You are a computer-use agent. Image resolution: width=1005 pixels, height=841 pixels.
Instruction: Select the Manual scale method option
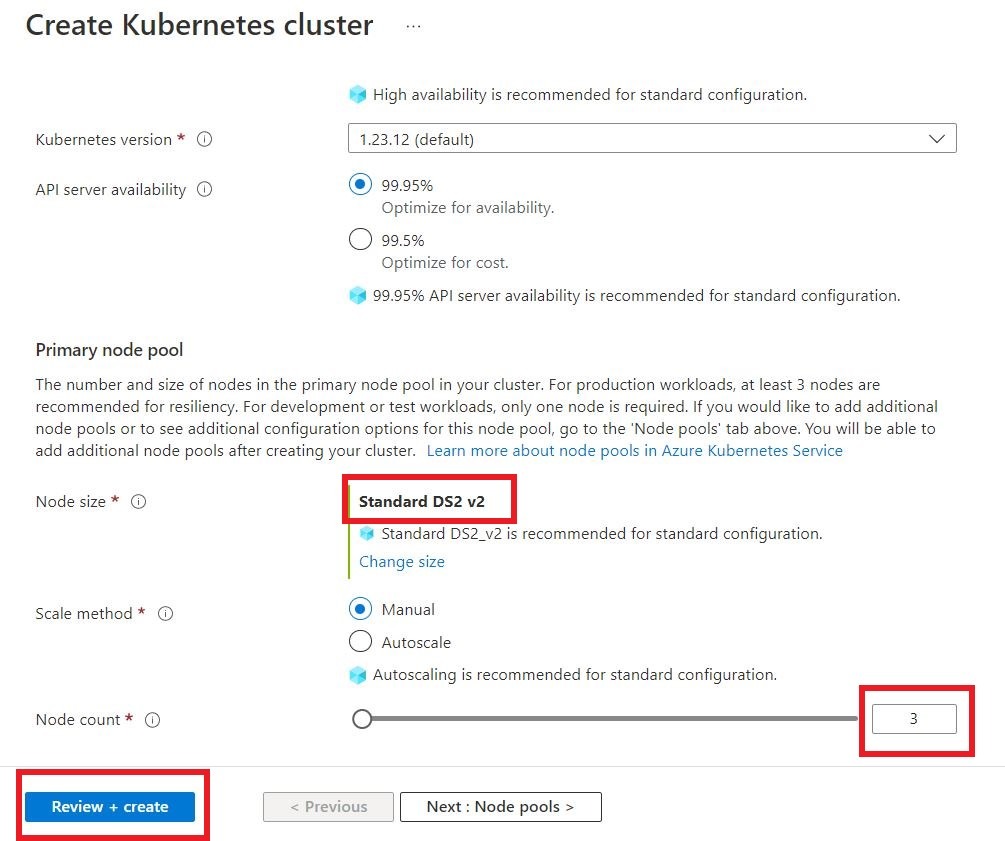[x=360, y=609]
